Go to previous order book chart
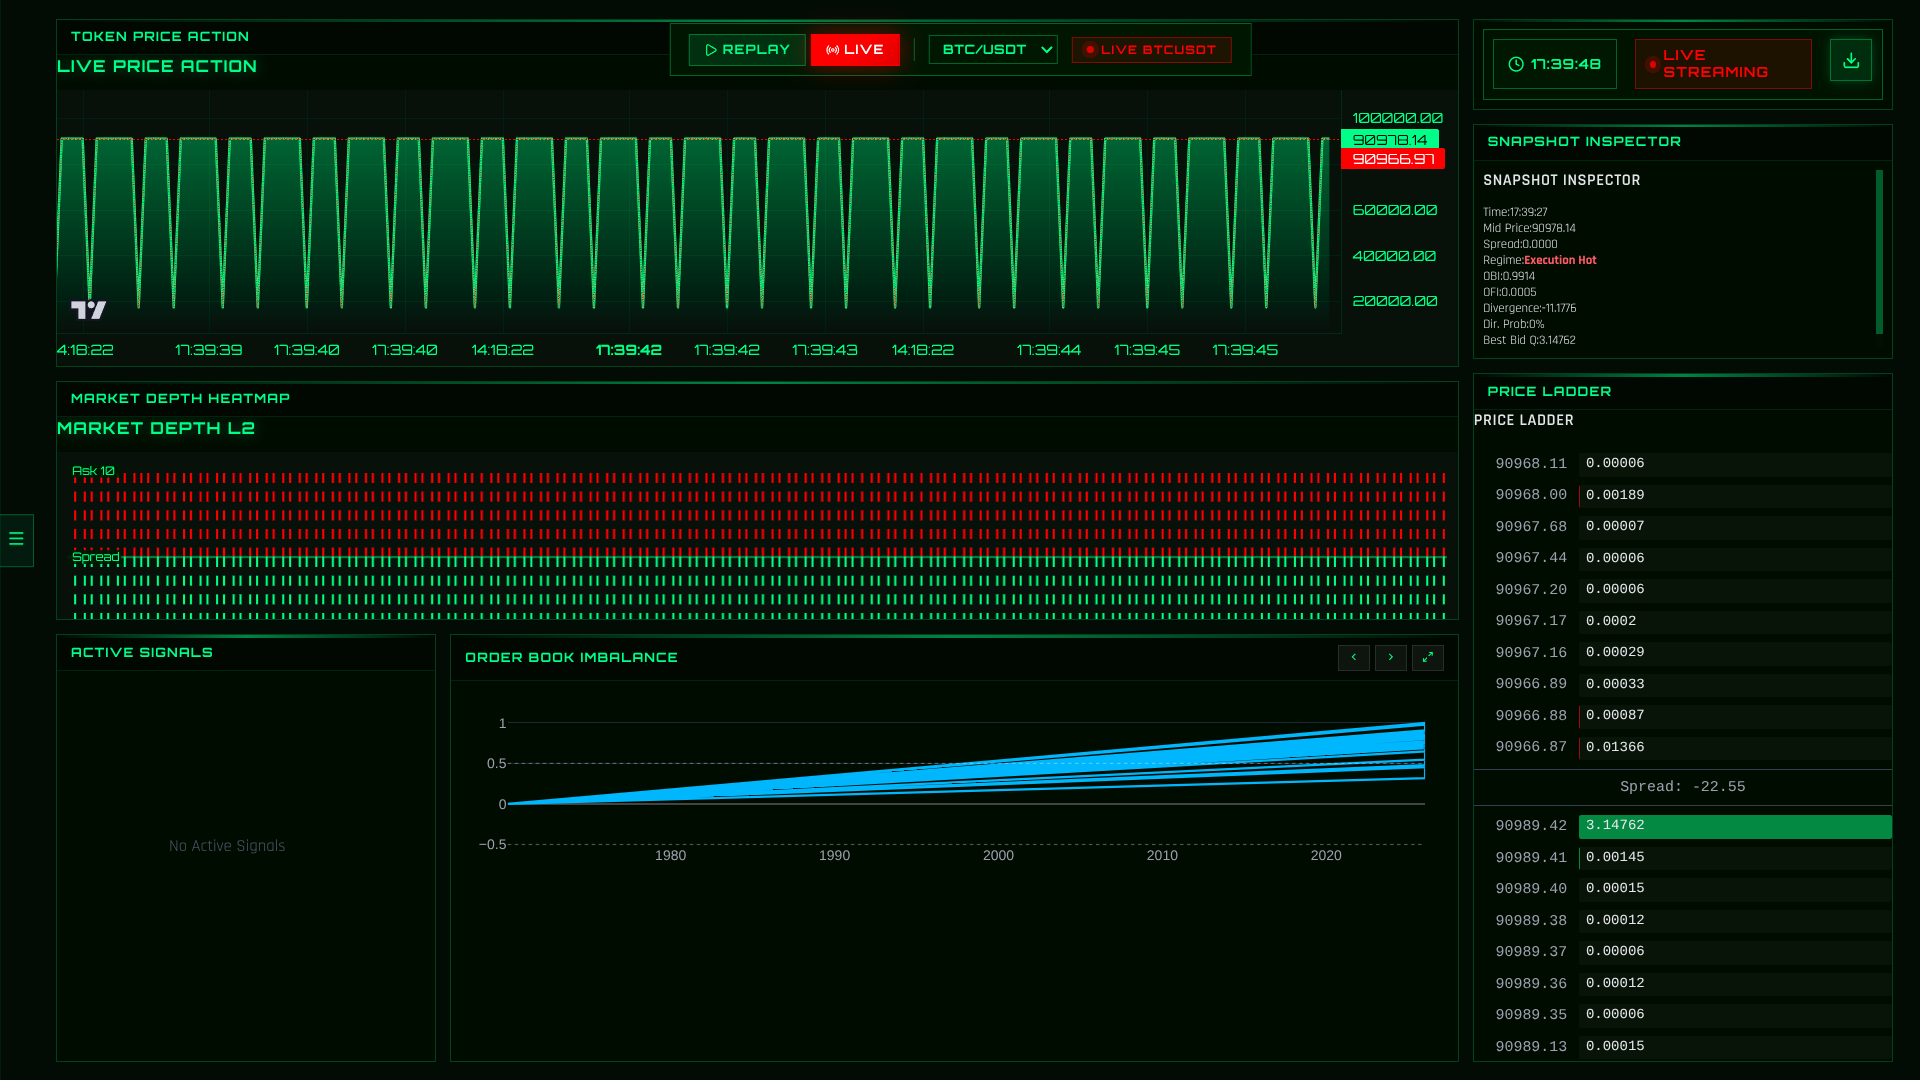The width and height of the screenshot is (1920, 1080). [x=1353, y=658]
